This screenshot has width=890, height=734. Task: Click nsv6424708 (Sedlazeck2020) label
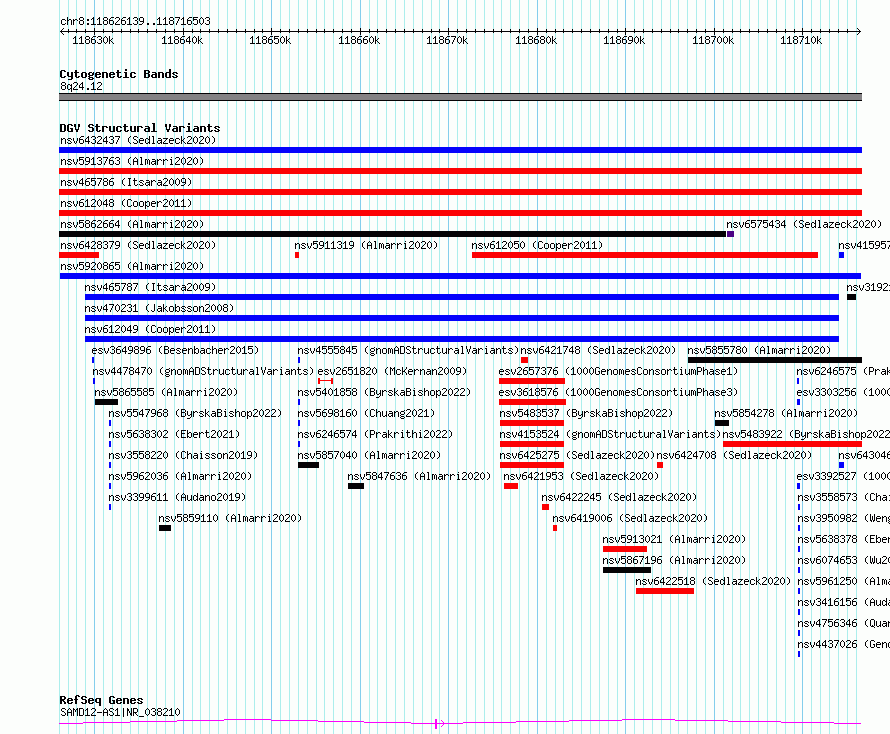coord(734,455)
